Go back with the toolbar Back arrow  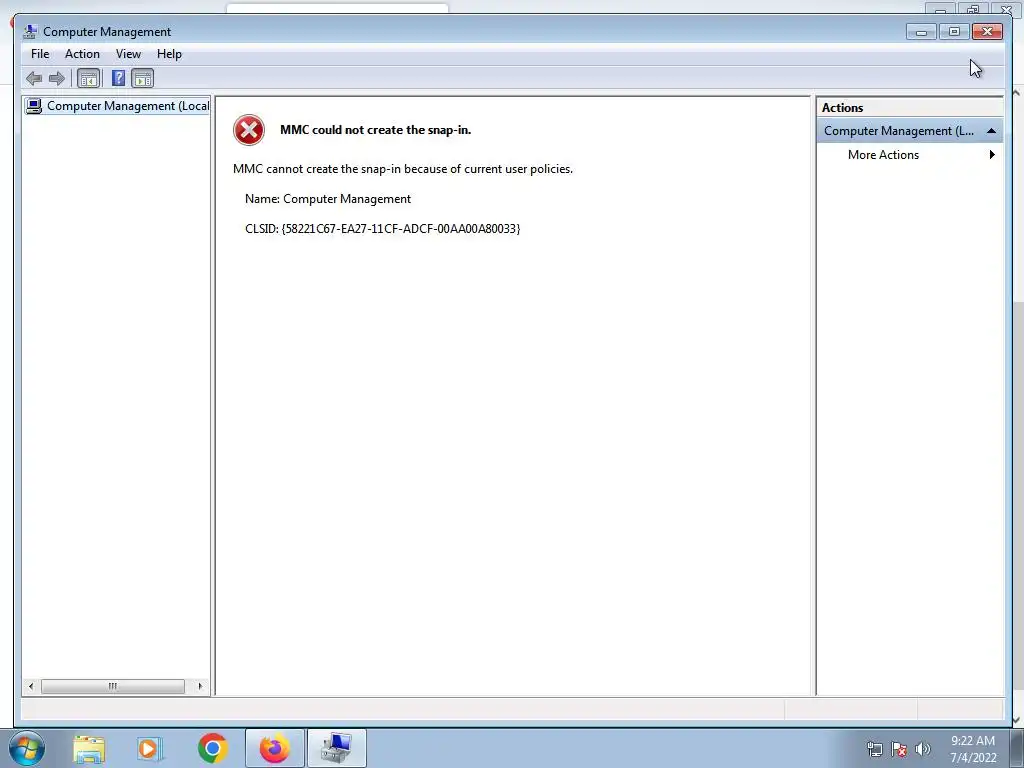[x=34, y=79]
